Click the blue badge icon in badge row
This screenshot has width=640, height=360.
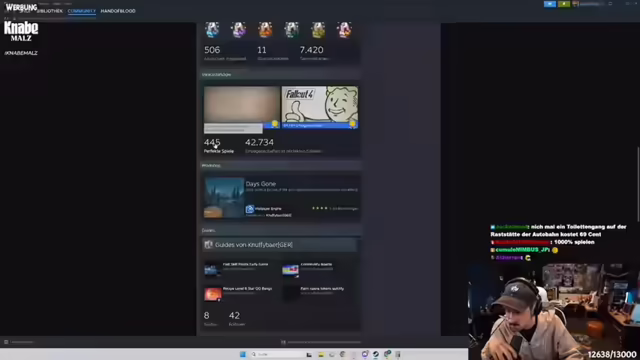[212, 30]
